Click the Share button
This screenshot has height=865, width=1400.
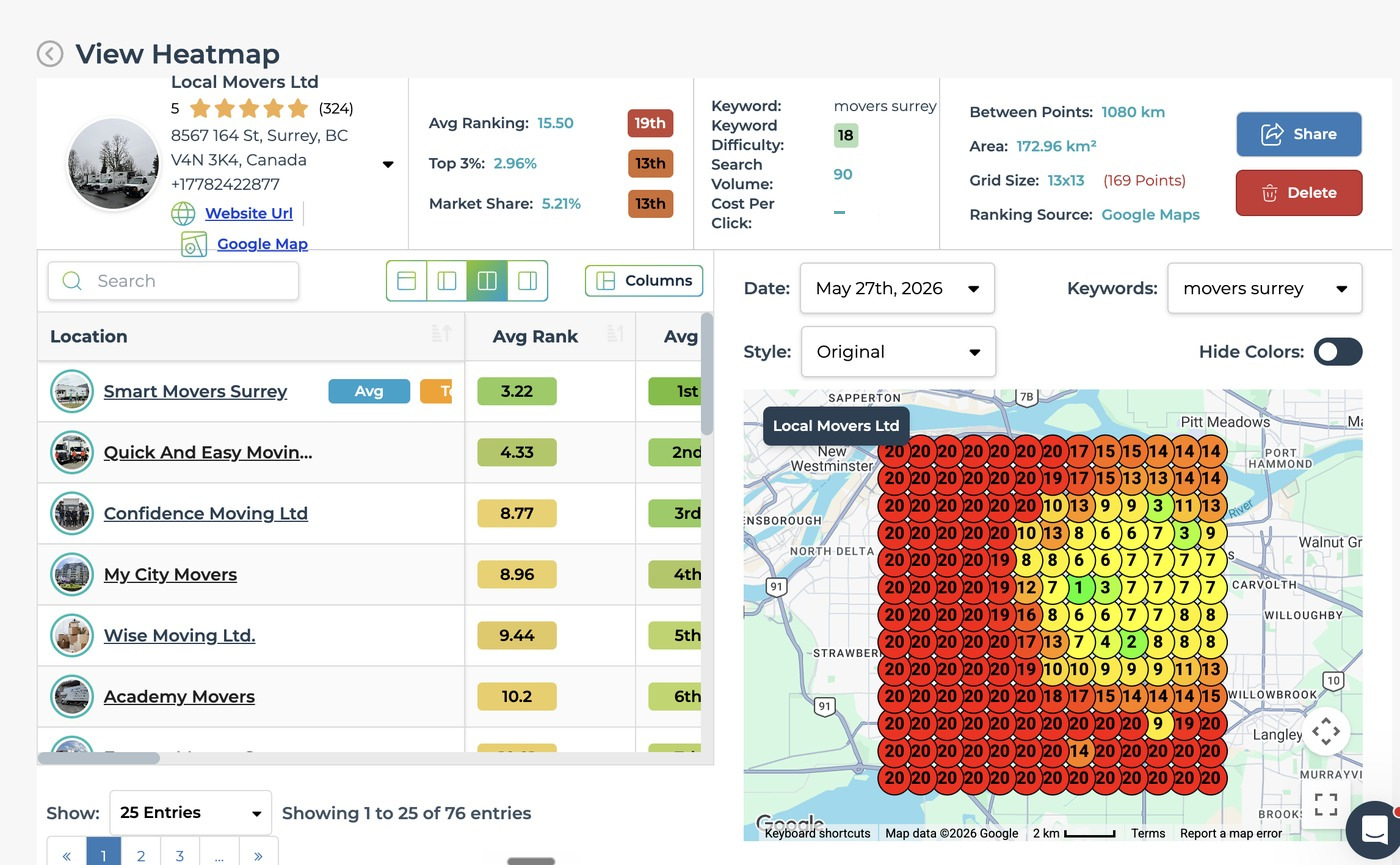click(1299, 134)
